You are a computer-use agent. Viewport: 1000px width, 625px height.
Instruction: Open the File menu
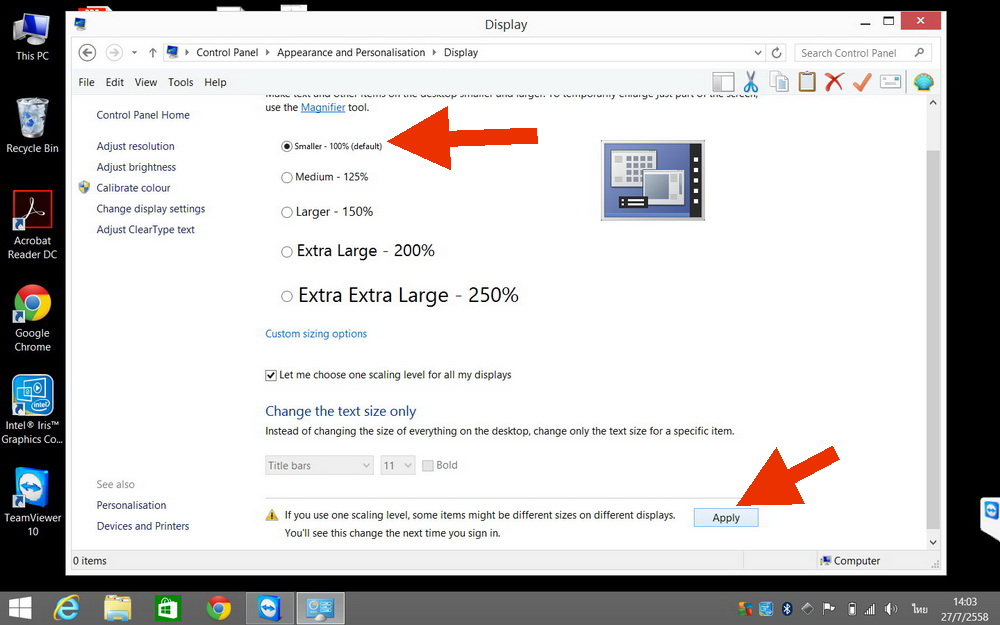86,82
